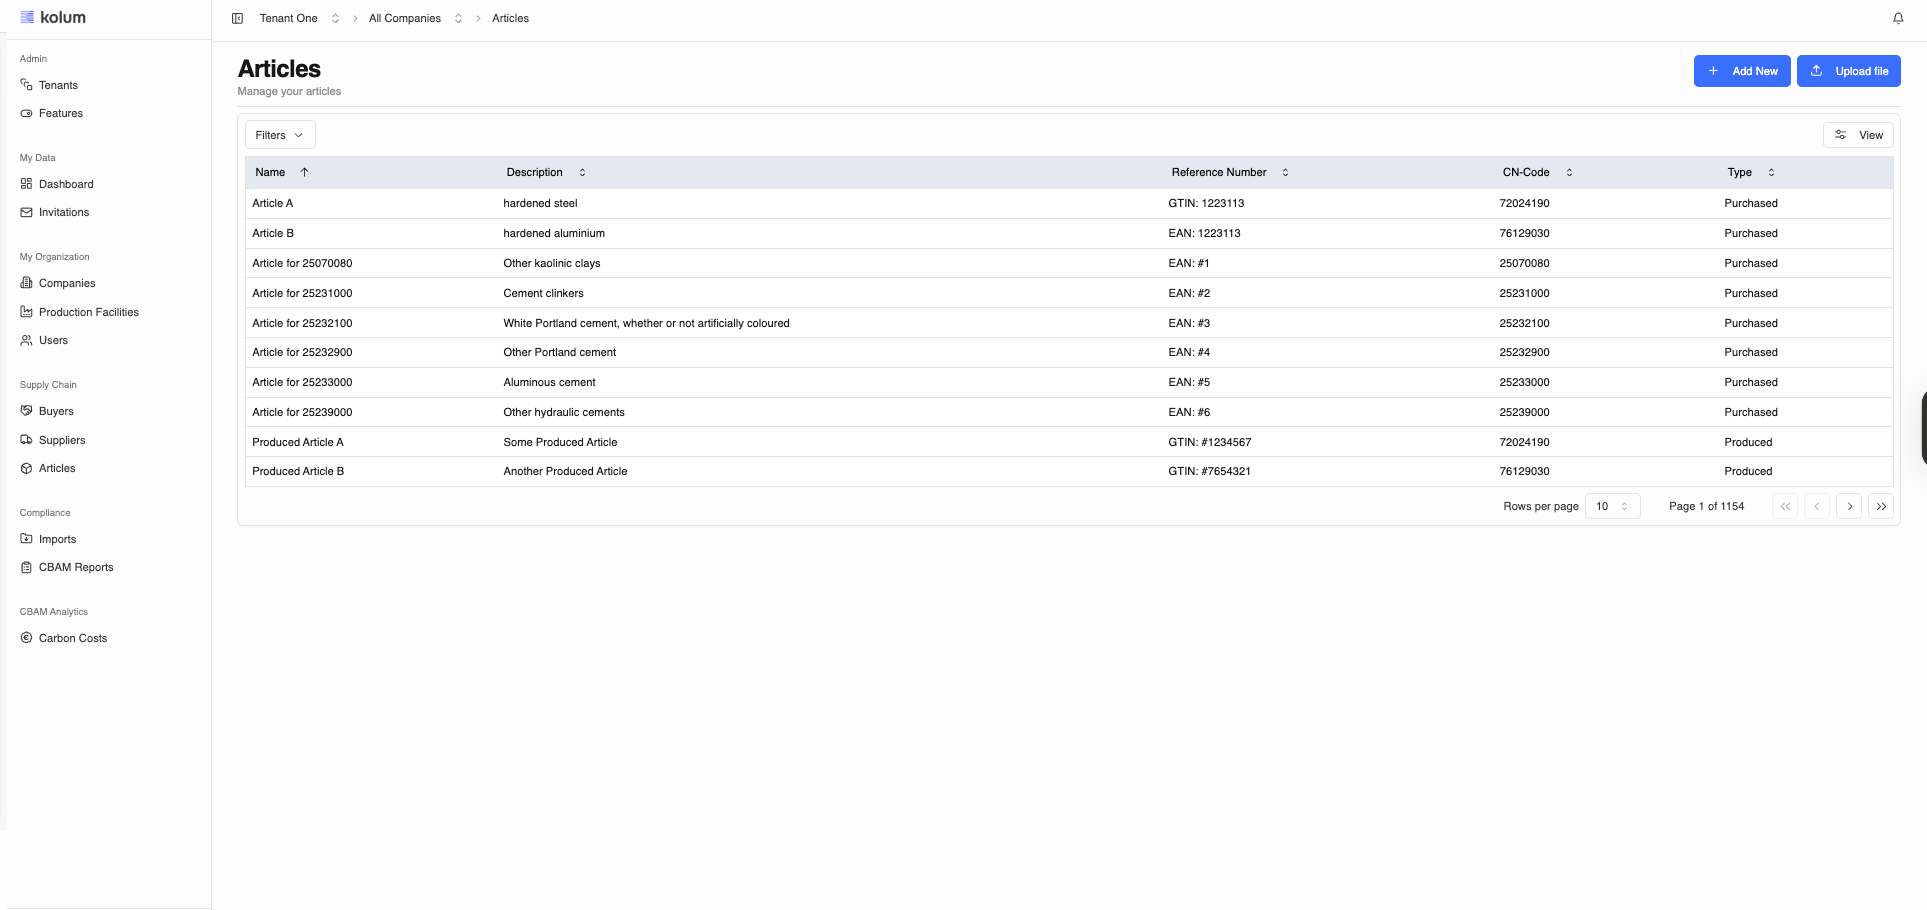Sort by the Name column arrow

coord(304,172)
